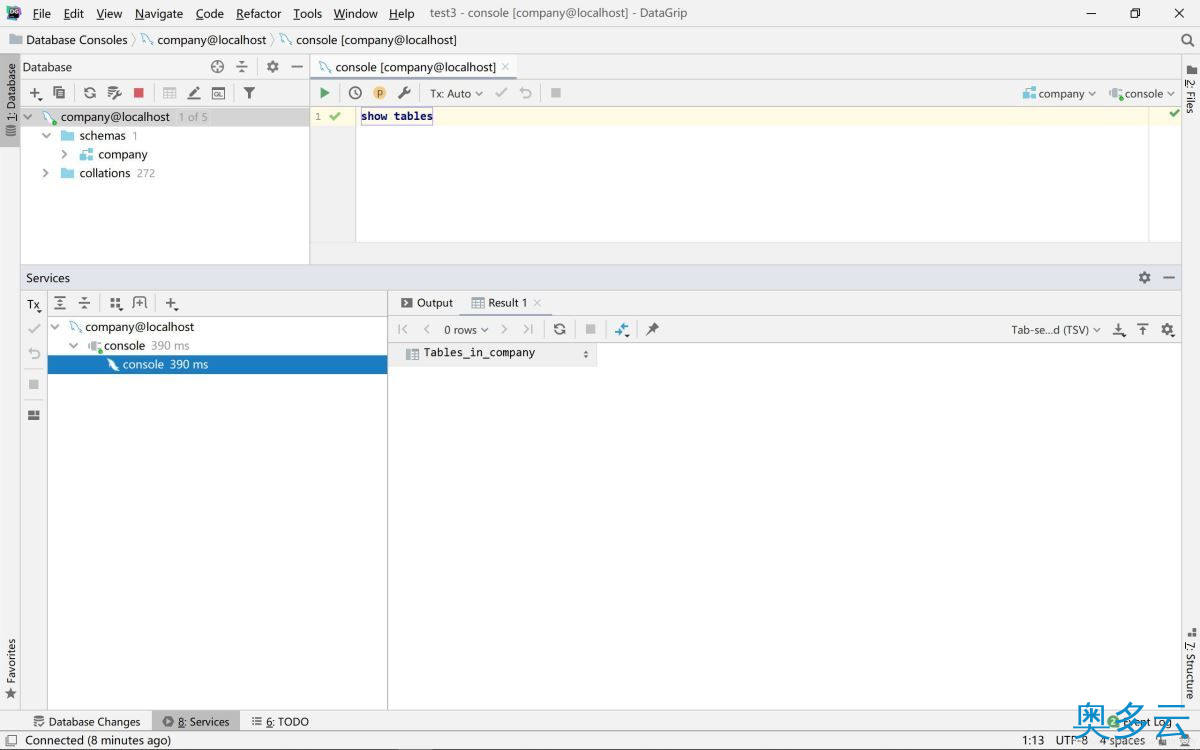Open the 0 rows page size dropdown
This screenshot has width=1200, height=750.
tap(466, 329)
